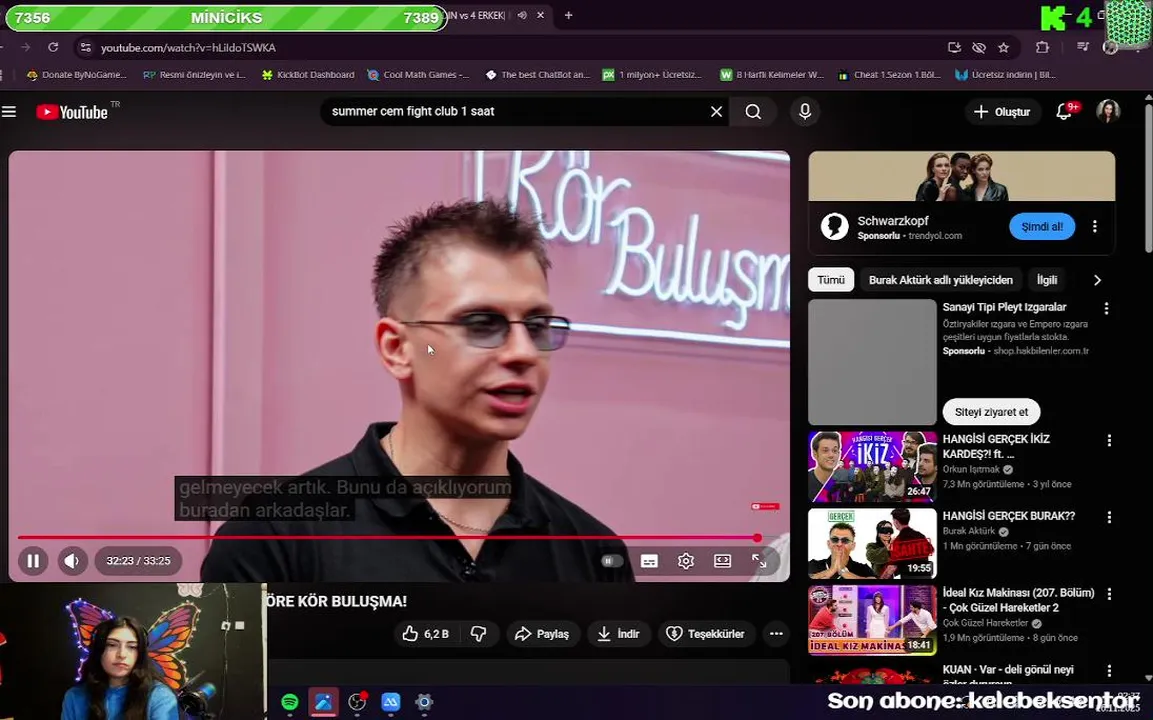The image size is (1153, 720).
Task: Run search with magnifier button
Action: tap(753, 112)
